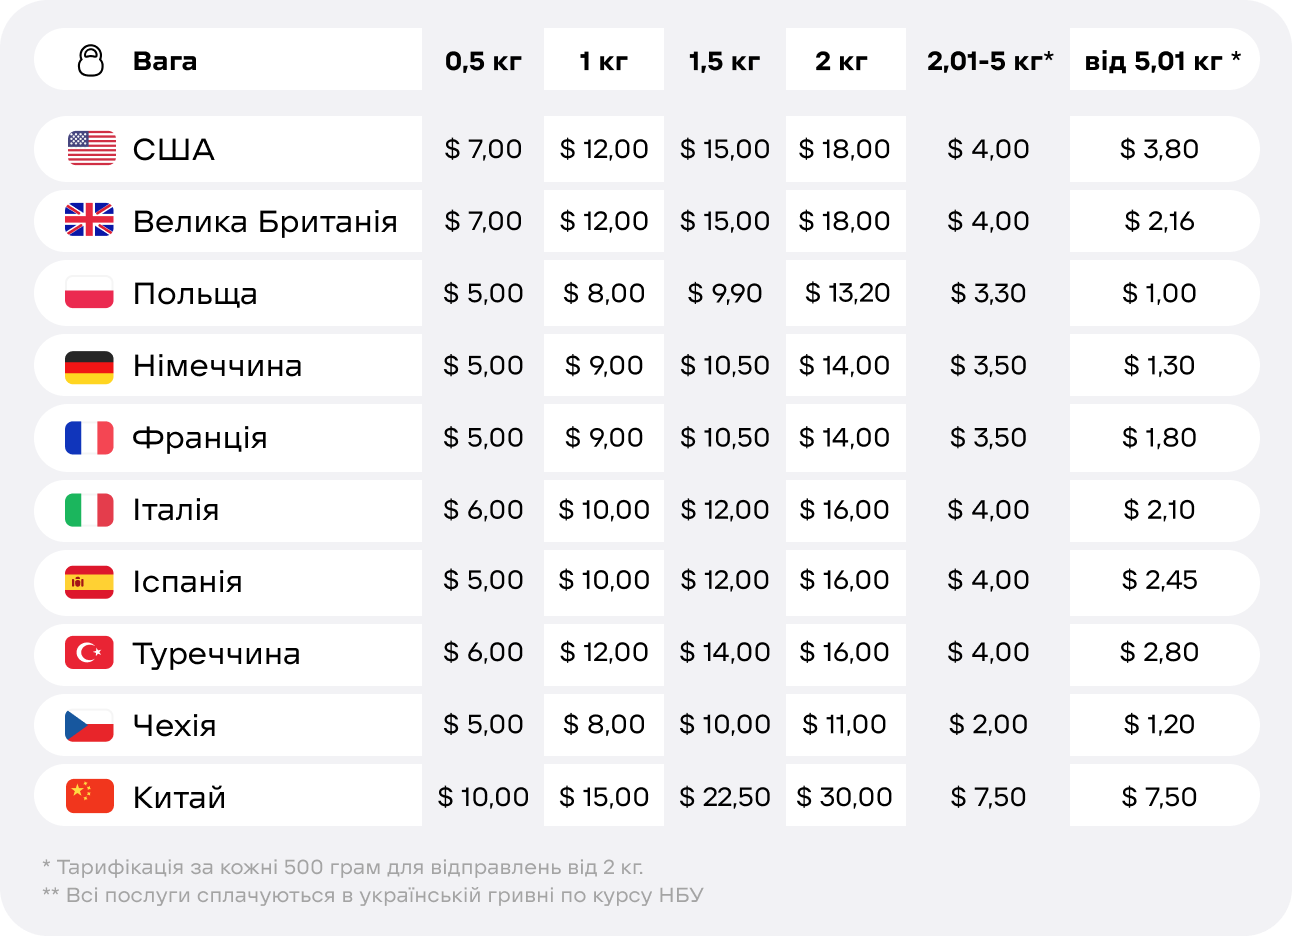The image size is (1292, 936).
Task: Click the Italy flag icon
Action: coord(90,509)
